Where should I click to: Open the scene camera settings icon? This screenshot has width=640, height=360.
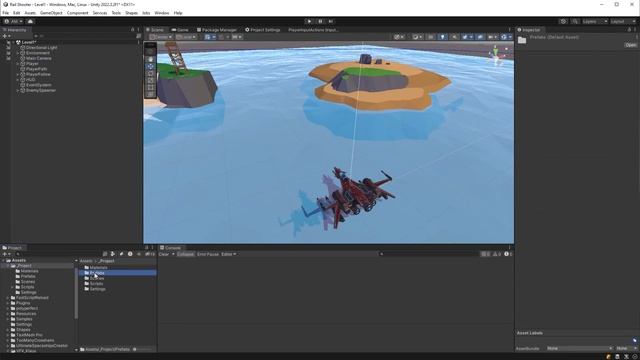pyautogui.click(x=492, y=37)
